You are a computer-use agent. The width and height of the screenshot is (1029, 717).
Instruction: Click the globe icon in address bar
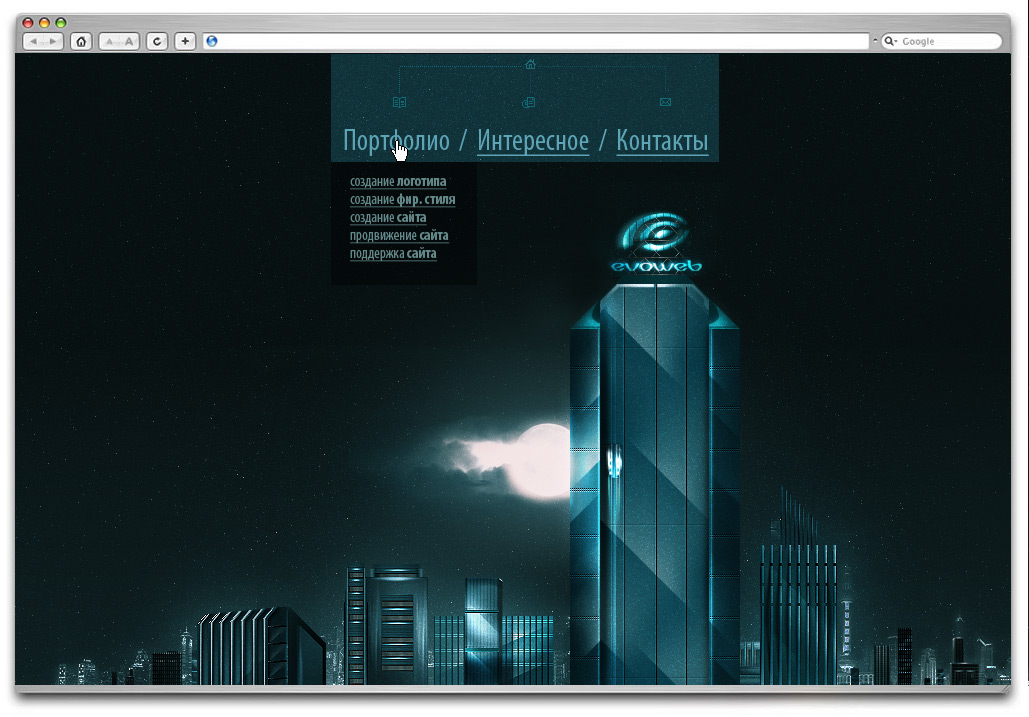point(212,41)
